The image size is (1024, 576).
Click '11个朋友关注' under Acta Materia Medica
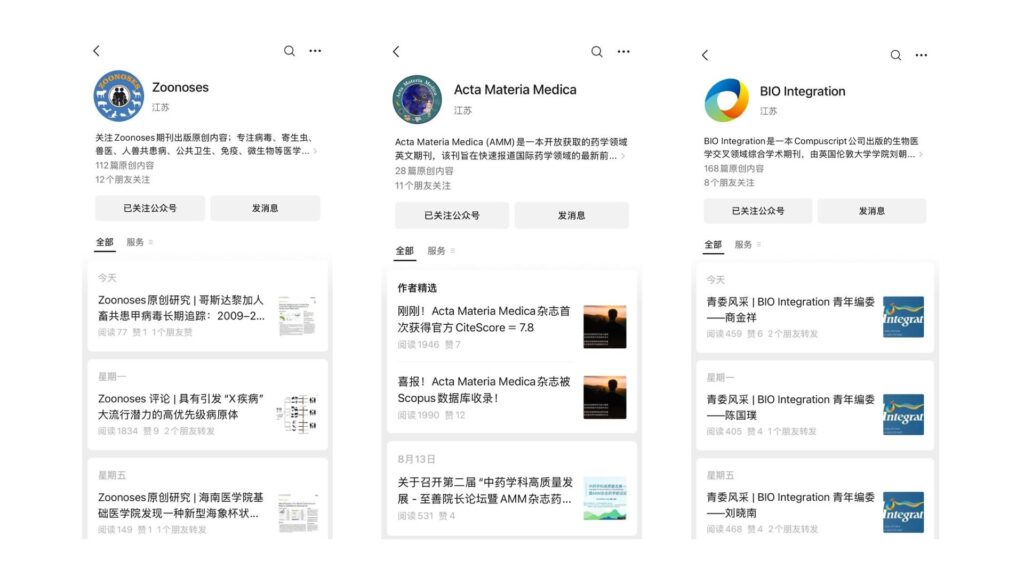(x=423, y=185)
